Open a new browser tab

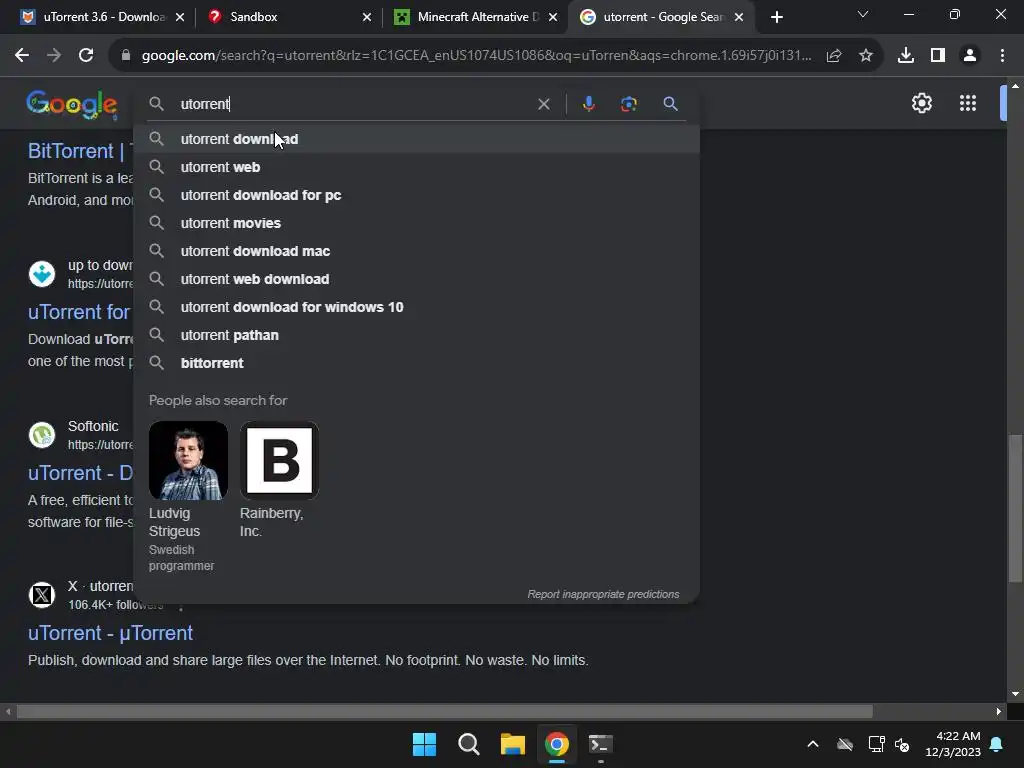pyautogui.click(x=776, y=17)
